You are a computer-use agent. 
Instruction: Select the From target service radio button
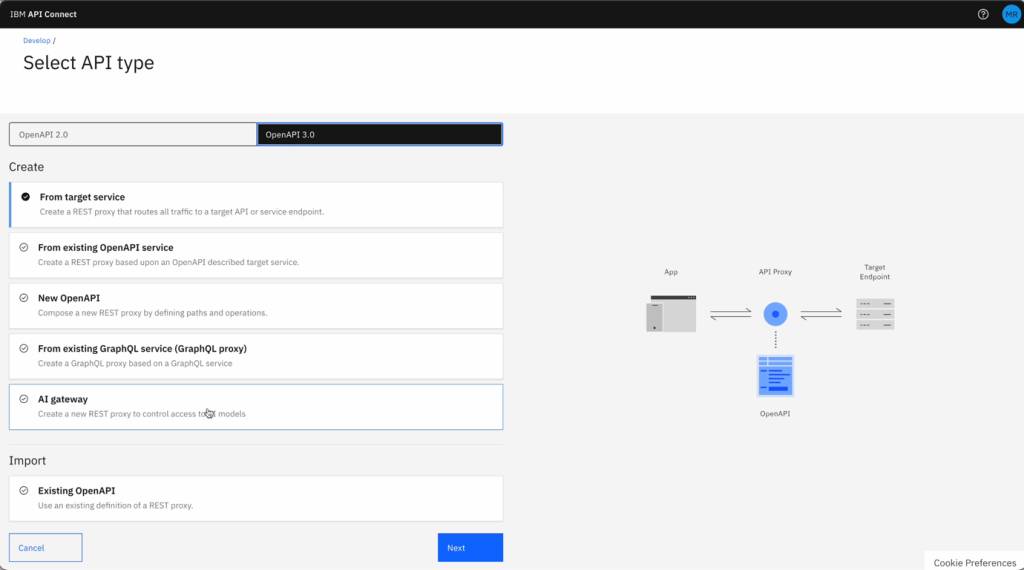tap(25, 197)
